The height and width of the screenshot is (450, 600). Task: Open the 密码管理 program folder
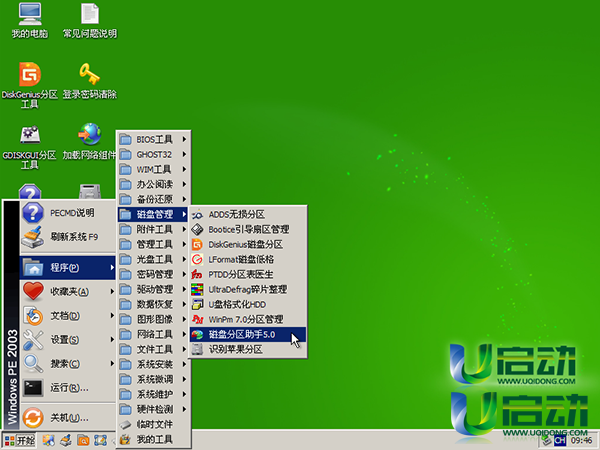[x=153, y=274]
